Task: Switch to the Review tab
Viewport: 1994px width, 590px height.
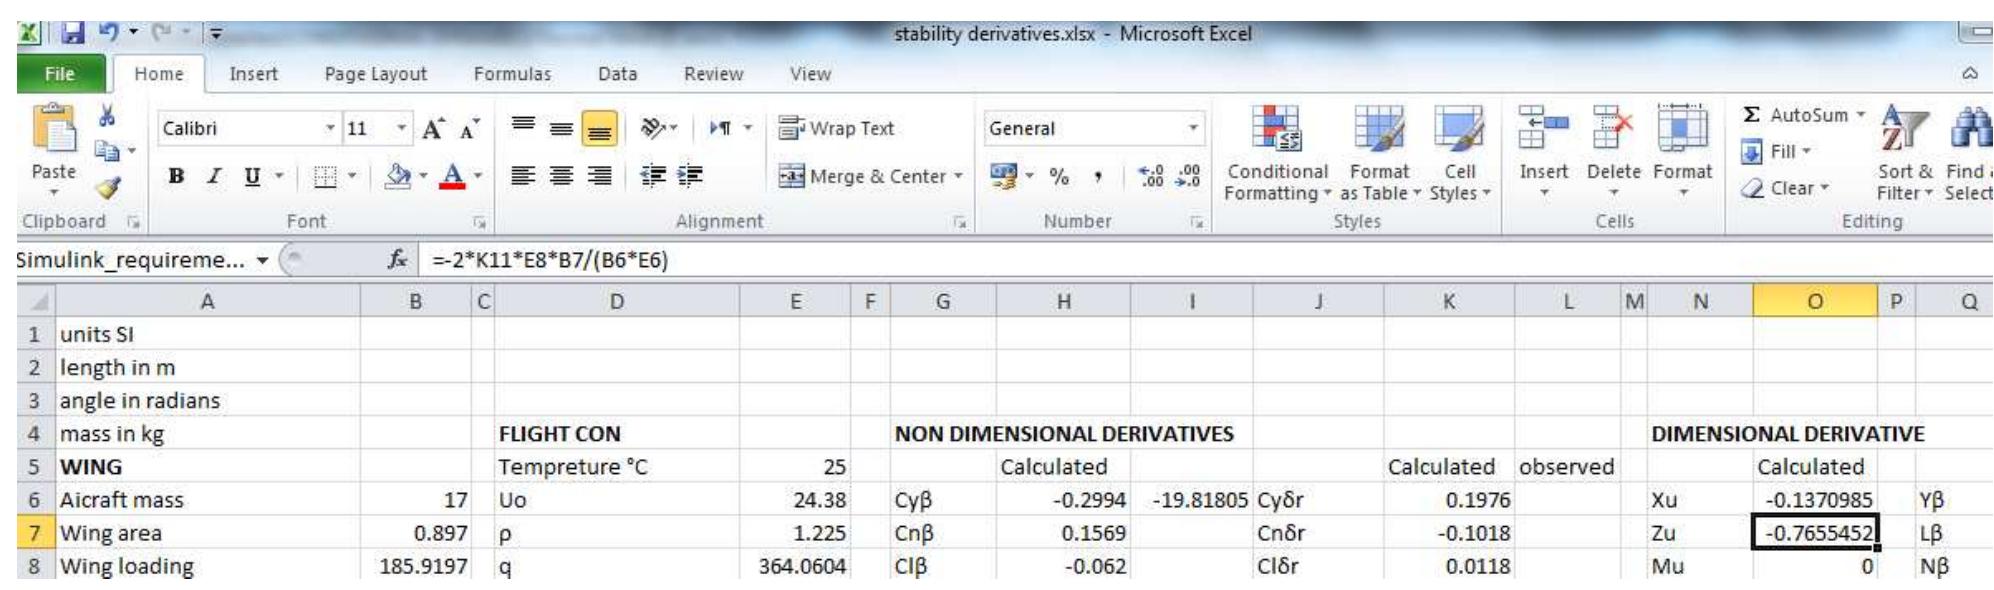Action: tap(713, 74)
